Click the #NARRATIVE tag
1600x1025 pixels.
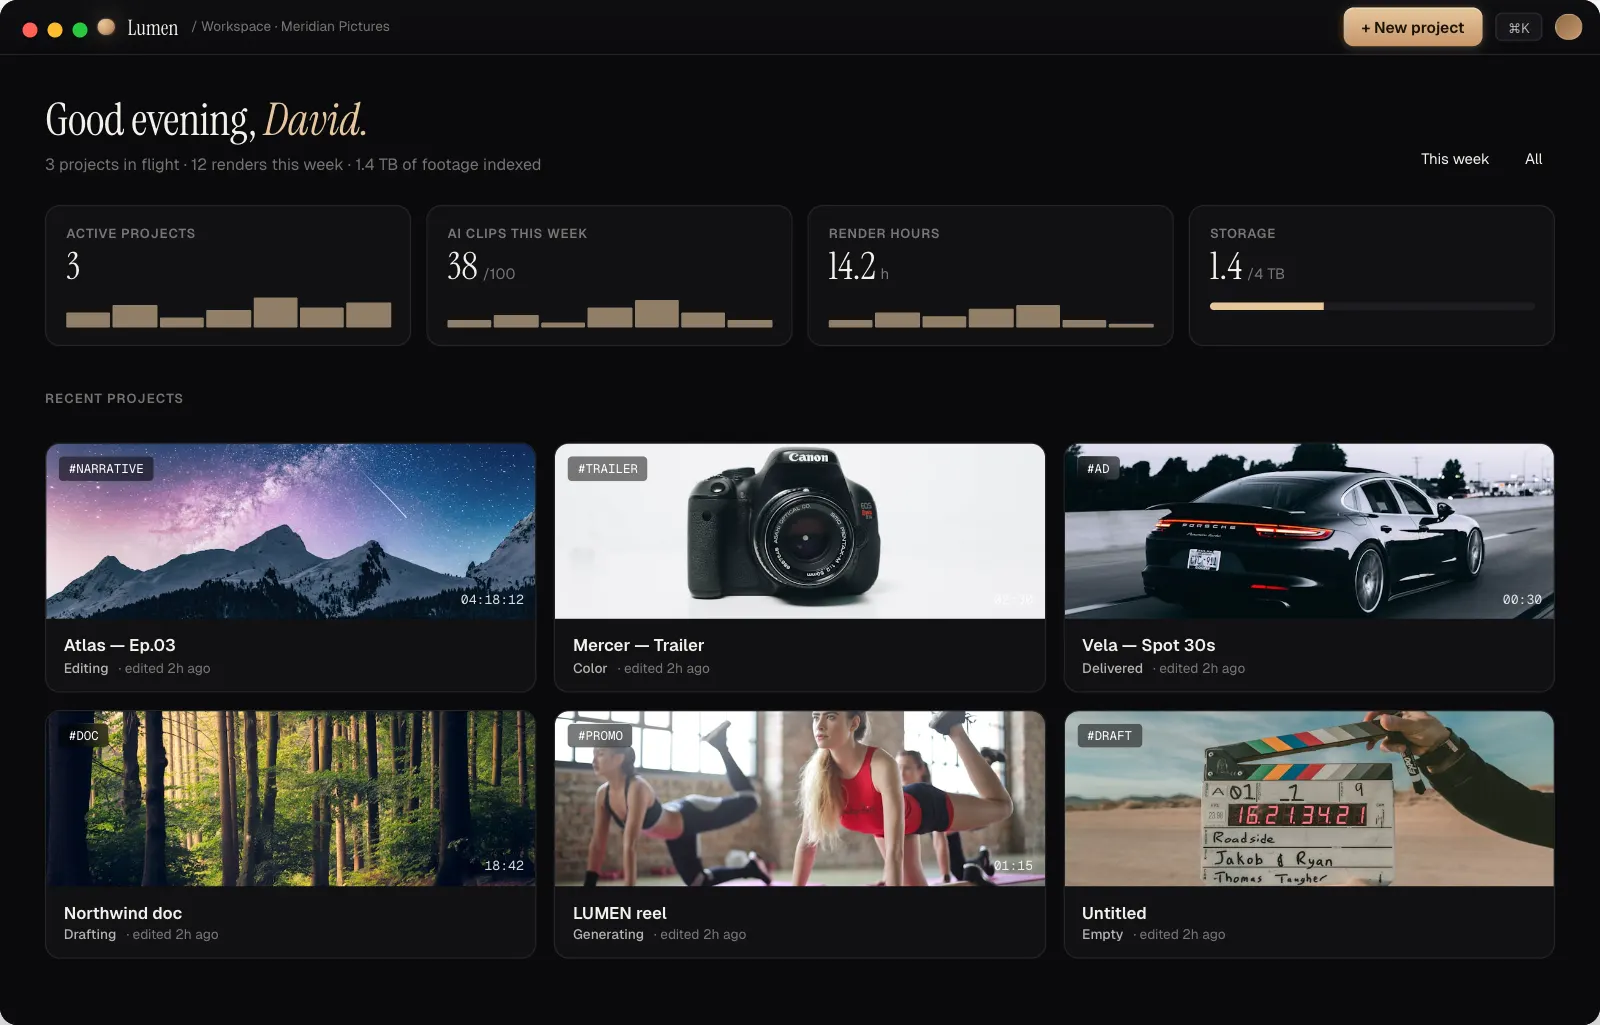click(x=106, y=469)
